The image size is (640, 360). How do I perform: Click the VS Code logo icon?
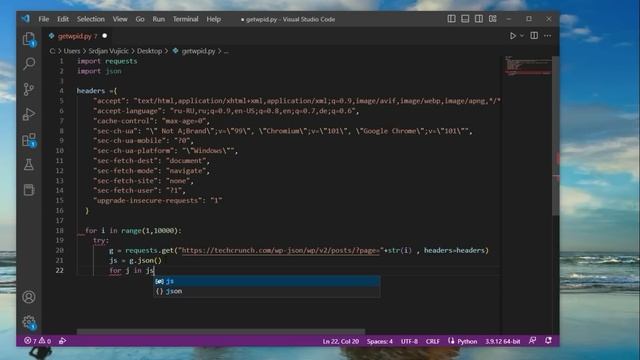pos(26,19)
